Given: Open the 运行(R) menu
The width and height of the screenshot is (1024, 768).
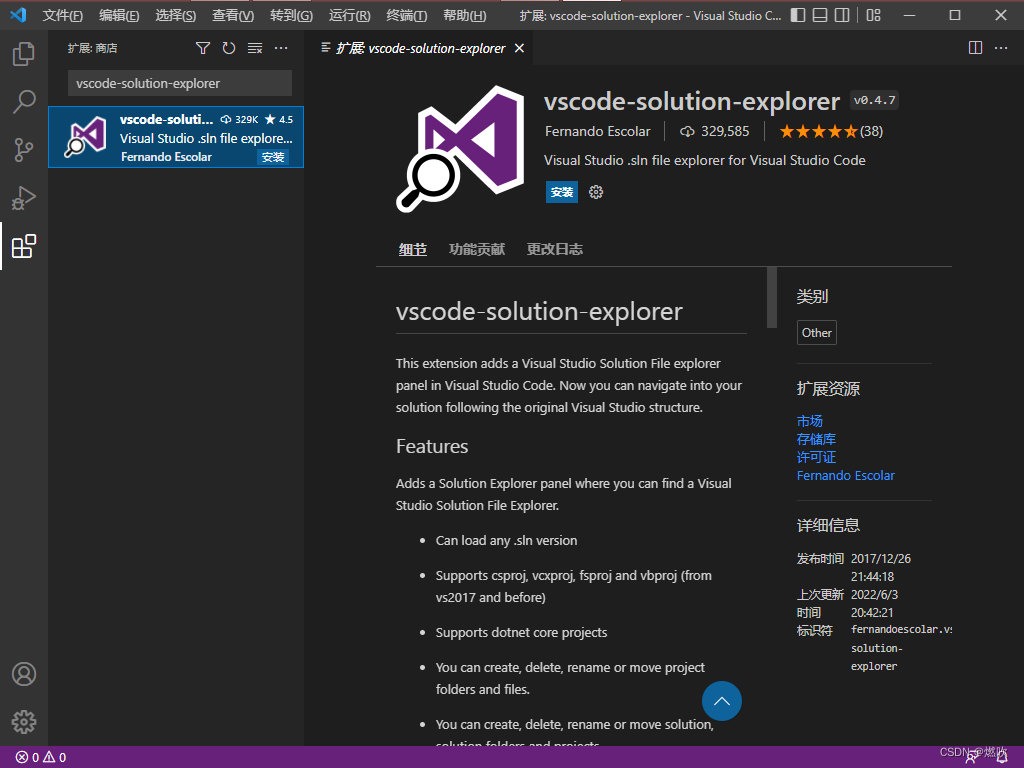Looking at the screenshot, I should click(349, 16).
